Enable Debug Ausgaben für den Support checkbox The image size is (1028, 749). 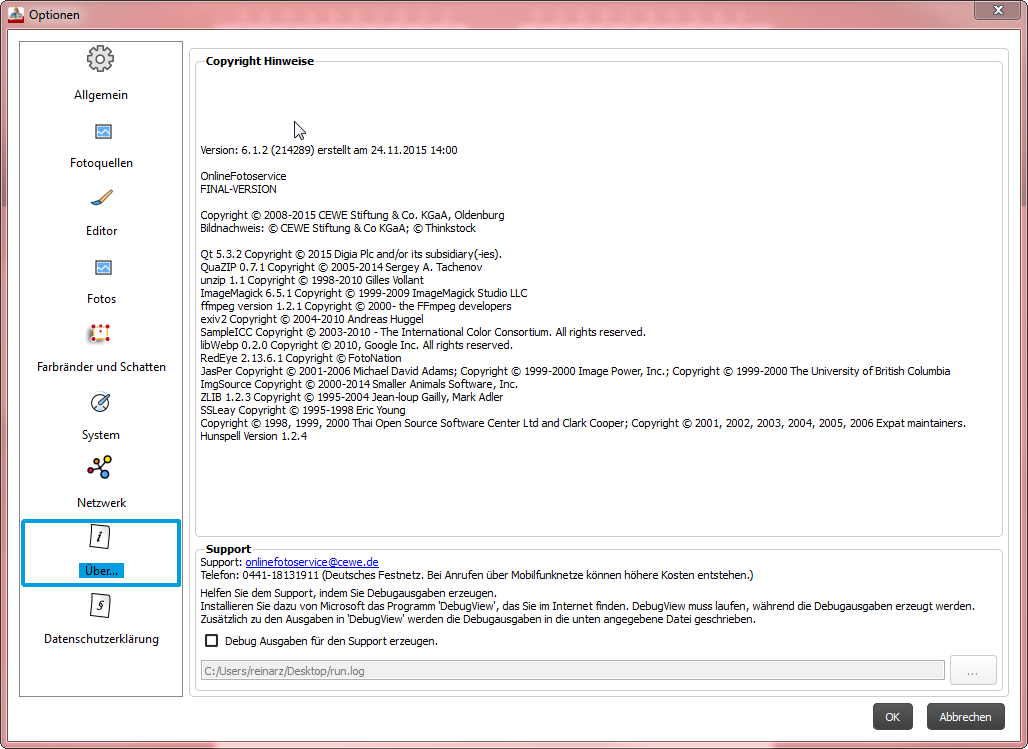click(212, 641)
